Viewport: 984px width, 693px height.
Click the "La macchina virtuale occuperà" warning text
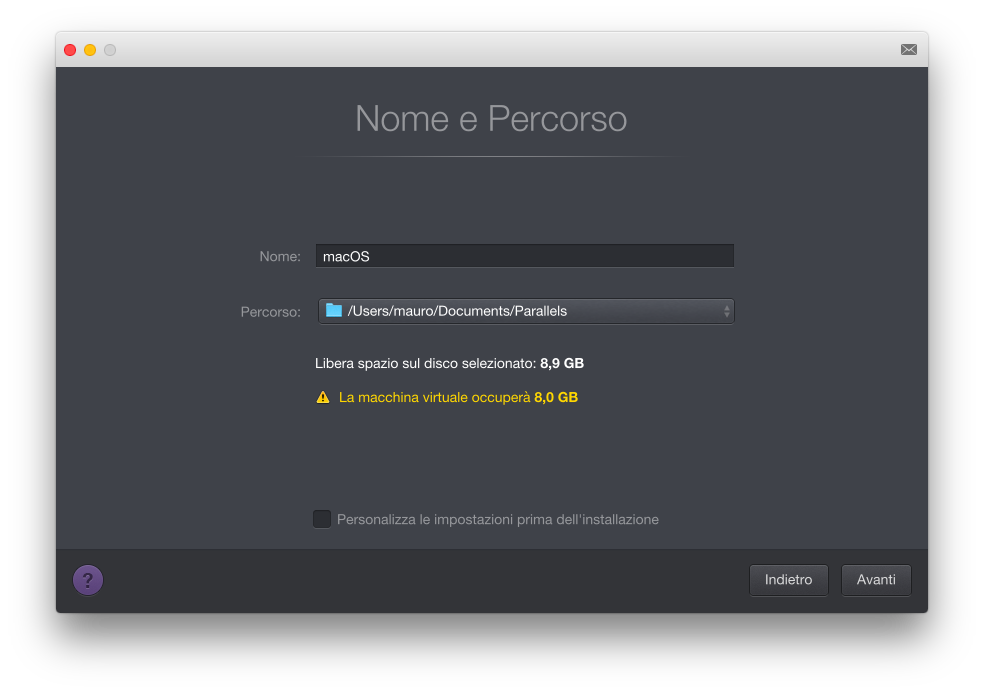(434, 397)
